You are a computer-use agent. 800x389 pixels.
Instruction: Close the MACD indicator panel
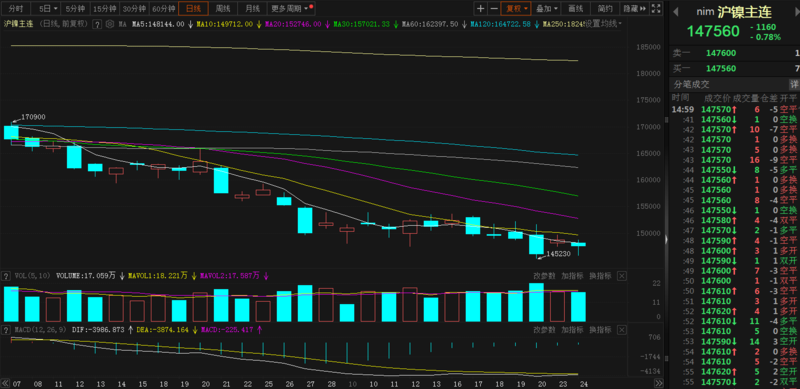[622, 330]
